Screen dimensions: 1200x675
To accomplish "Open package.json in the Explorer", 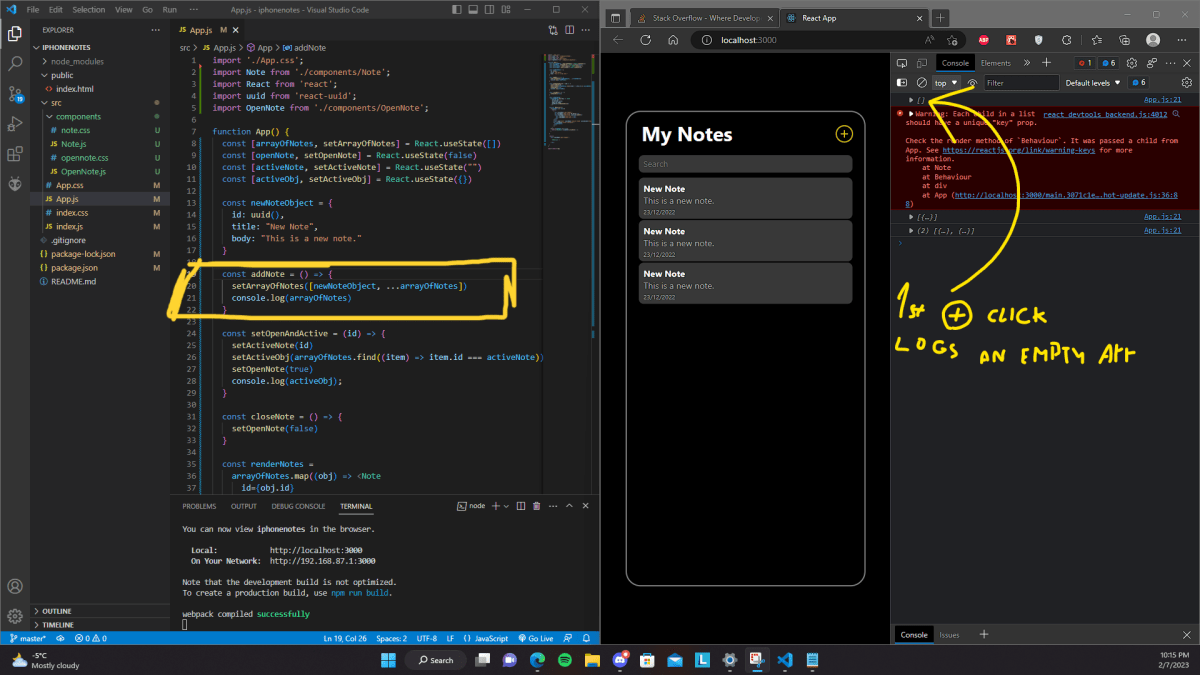I will pos(74,268).
